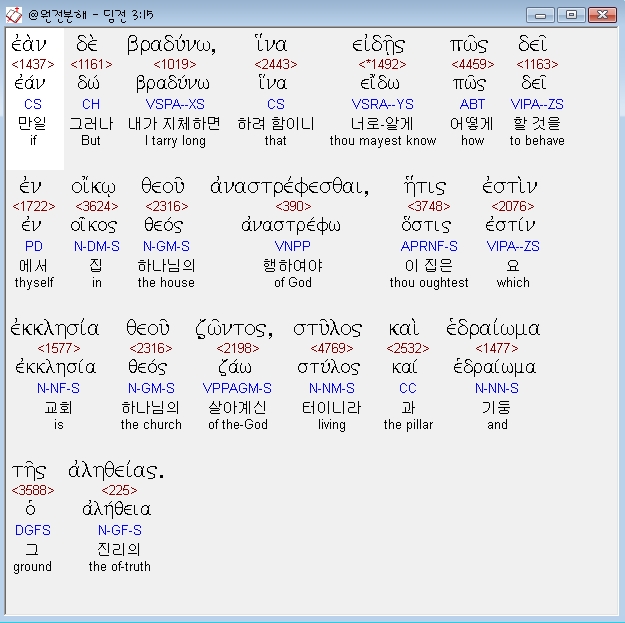This screenshot has height=623, width=625.
Task: Click morphology code N-DM-S
Action: [97, 246]
